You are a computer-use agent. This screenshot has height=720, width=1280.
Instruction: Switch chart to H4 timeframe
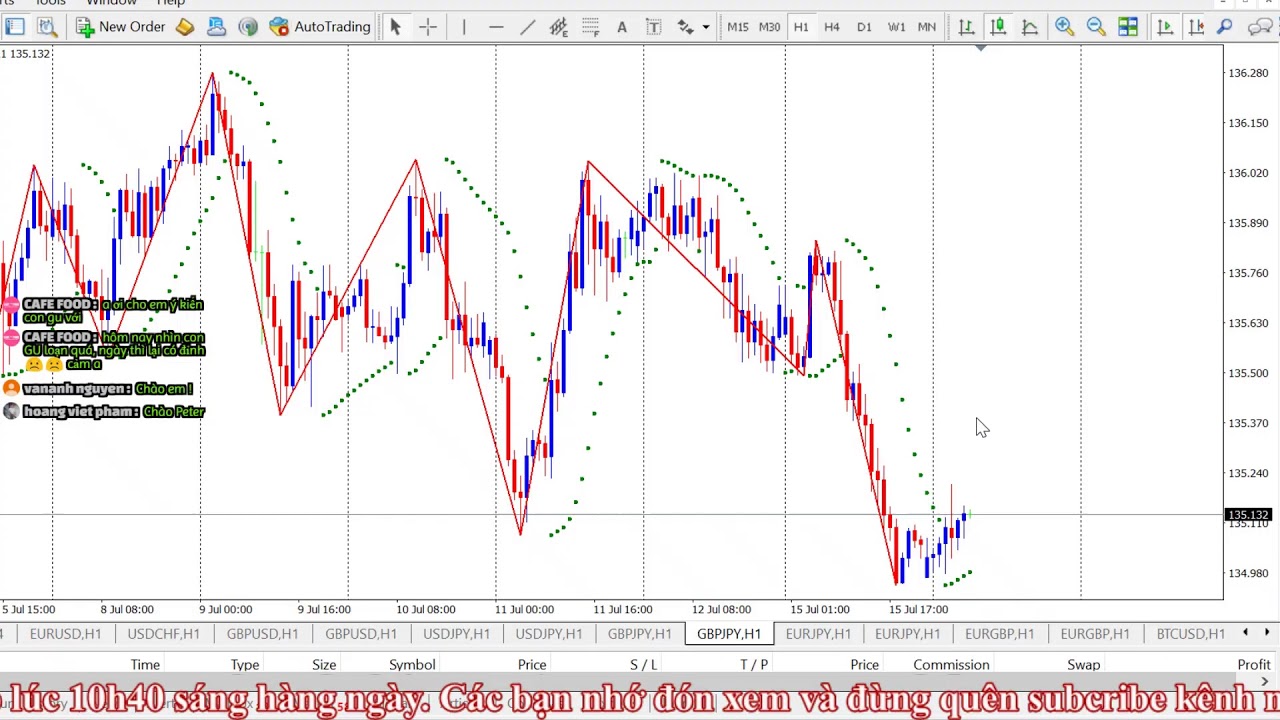coord(832,27)
